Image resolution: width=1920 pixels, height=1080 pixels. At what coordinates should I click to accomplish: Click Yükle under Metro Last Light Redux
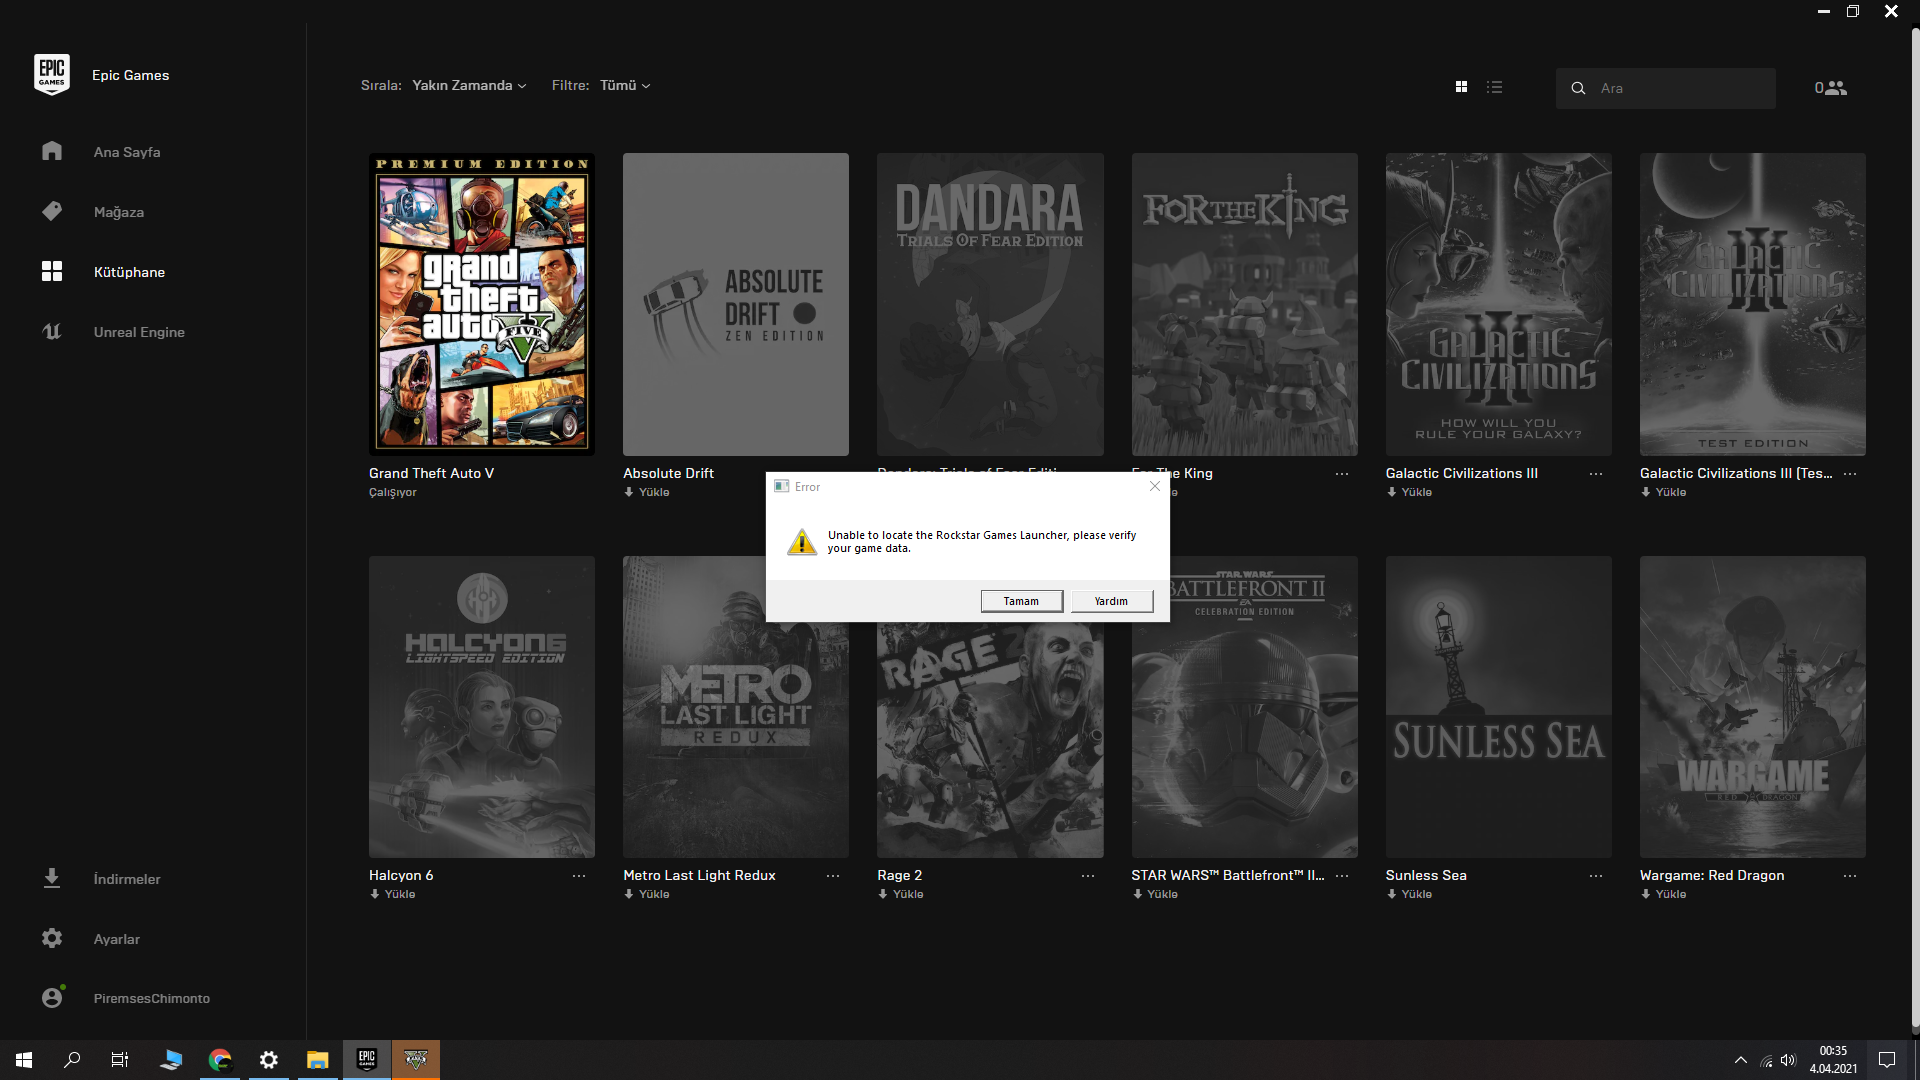point(652,894)
